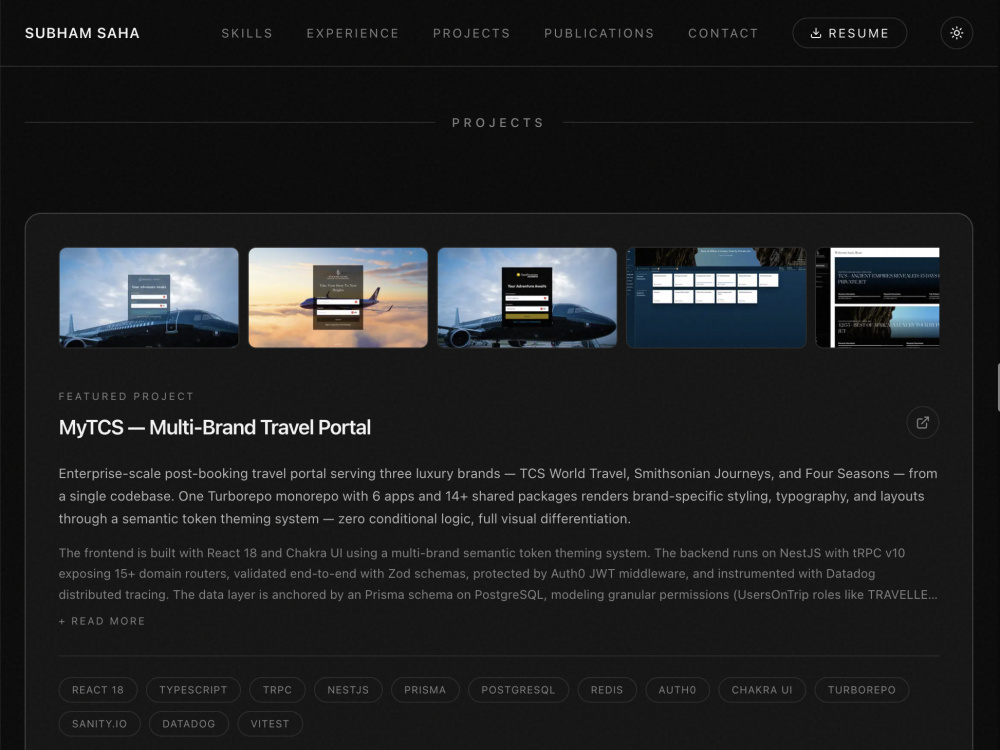Viewport: 1000px width, 750px height.
Task: Click the page's vertical scrollbar handle
Action: [x=997, y=387]
